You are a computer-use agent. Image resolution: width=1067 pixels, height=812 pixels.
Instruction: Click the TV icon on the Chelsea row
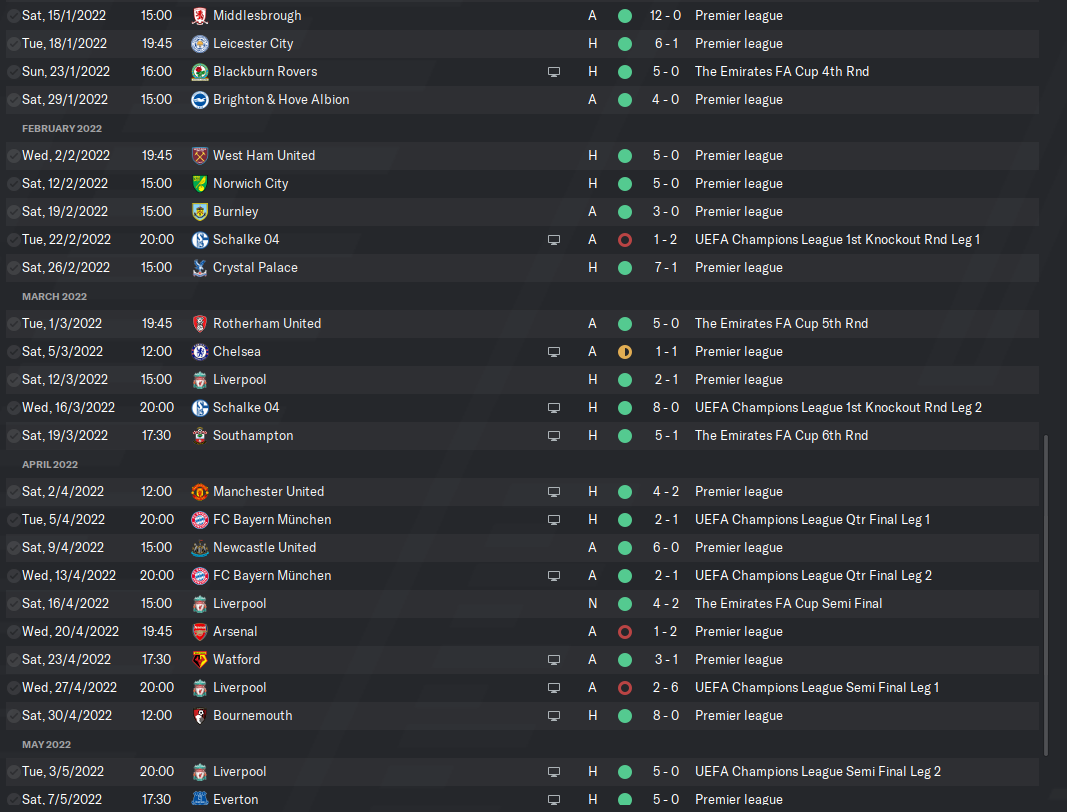(553, 352)
